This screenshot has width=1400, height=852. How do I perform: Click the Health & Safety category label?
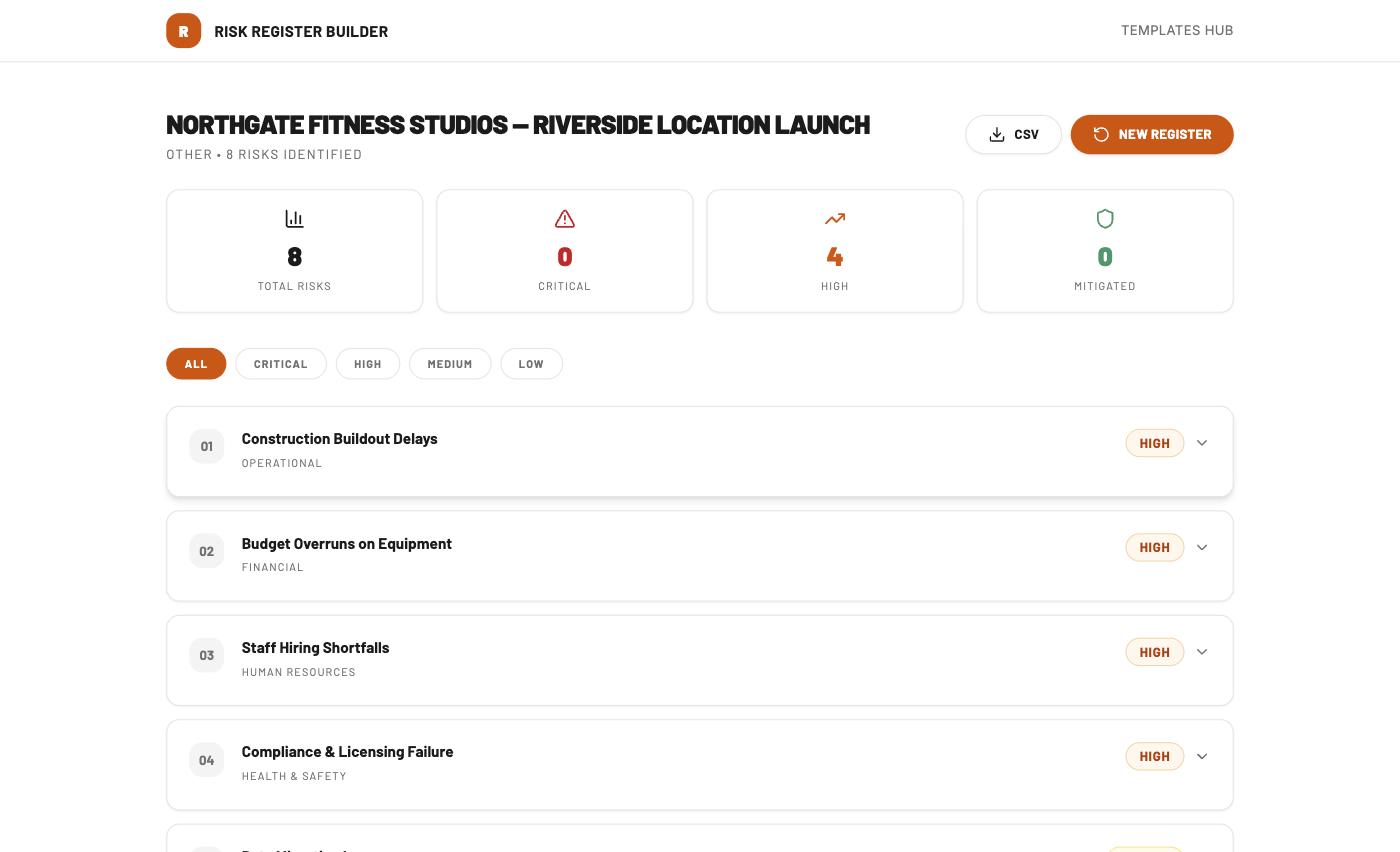[x=294, y=776]
